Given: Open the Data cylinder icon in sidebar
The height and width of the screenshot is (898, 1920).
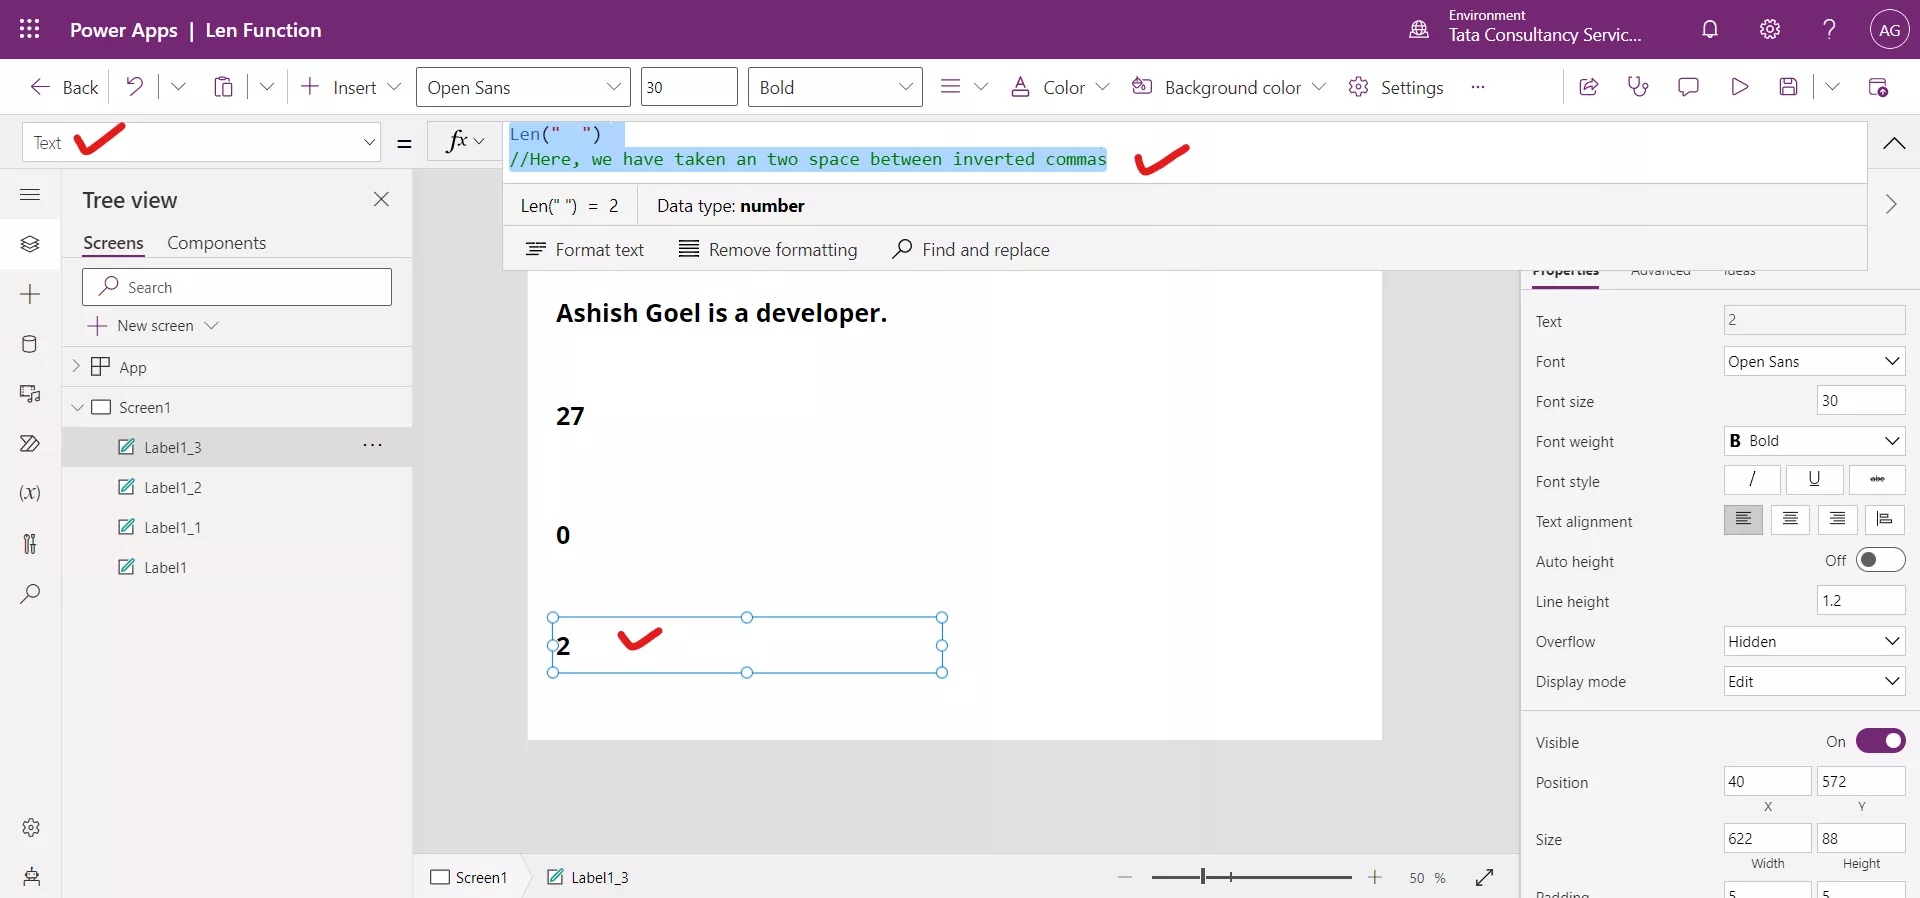Looking at the screenshot, I should coord(30,344).
